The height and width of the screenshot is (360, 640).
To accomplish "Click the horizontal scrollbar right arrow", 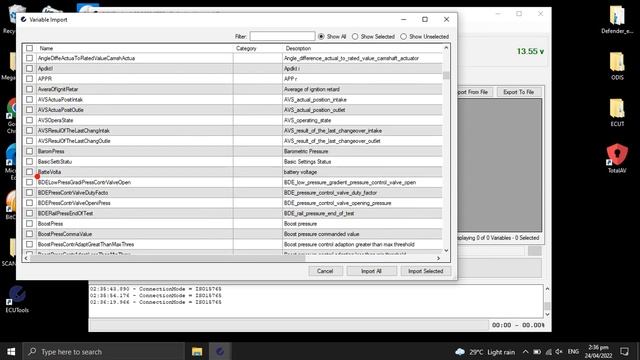I will (438, 258).
